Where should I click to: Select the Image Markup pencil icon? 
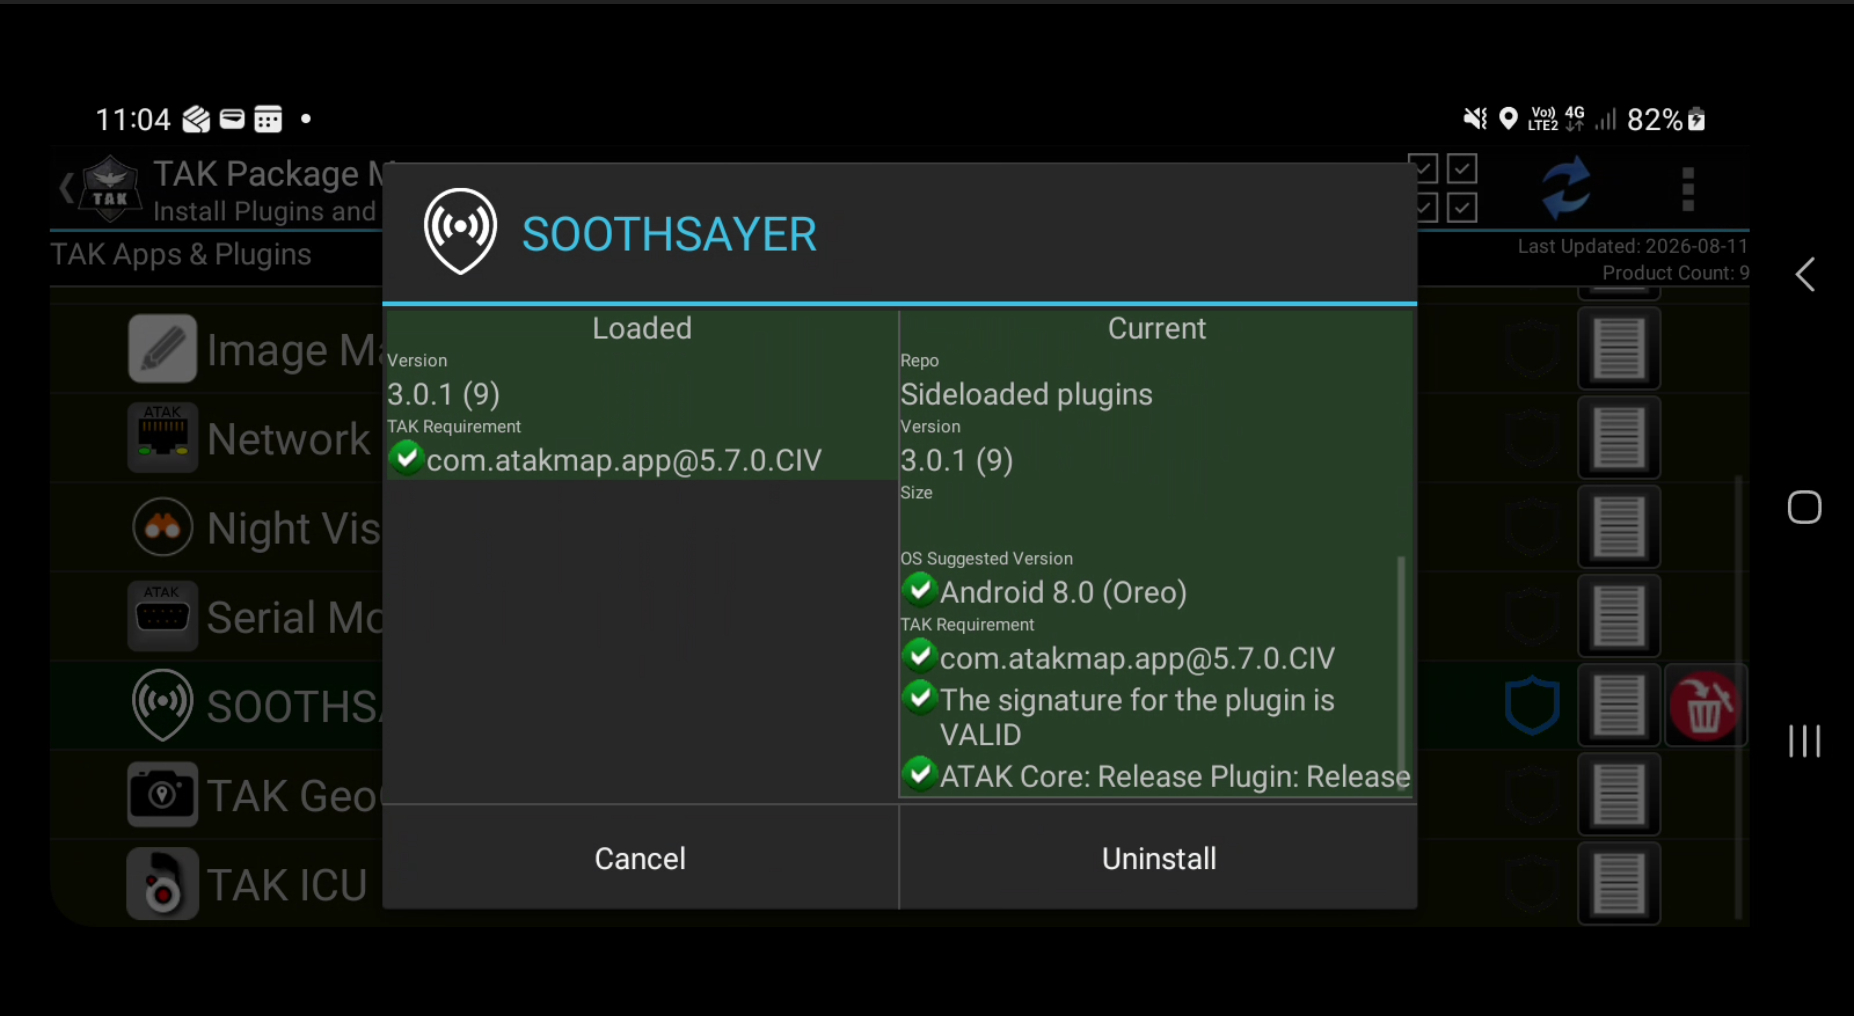point(162,349)
